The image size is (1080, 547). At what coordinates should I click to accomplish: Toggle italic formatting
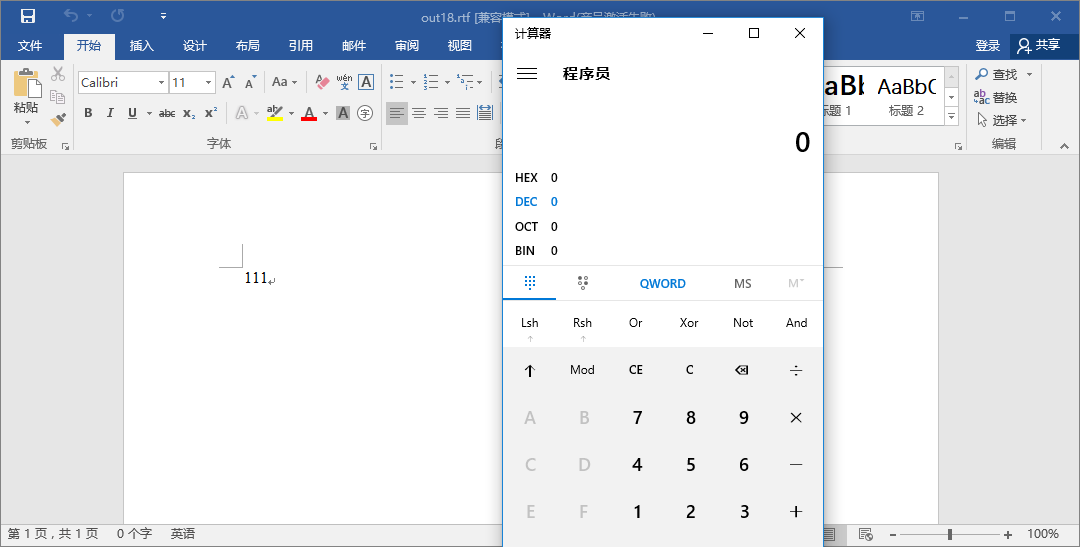[x=110, y=113]
